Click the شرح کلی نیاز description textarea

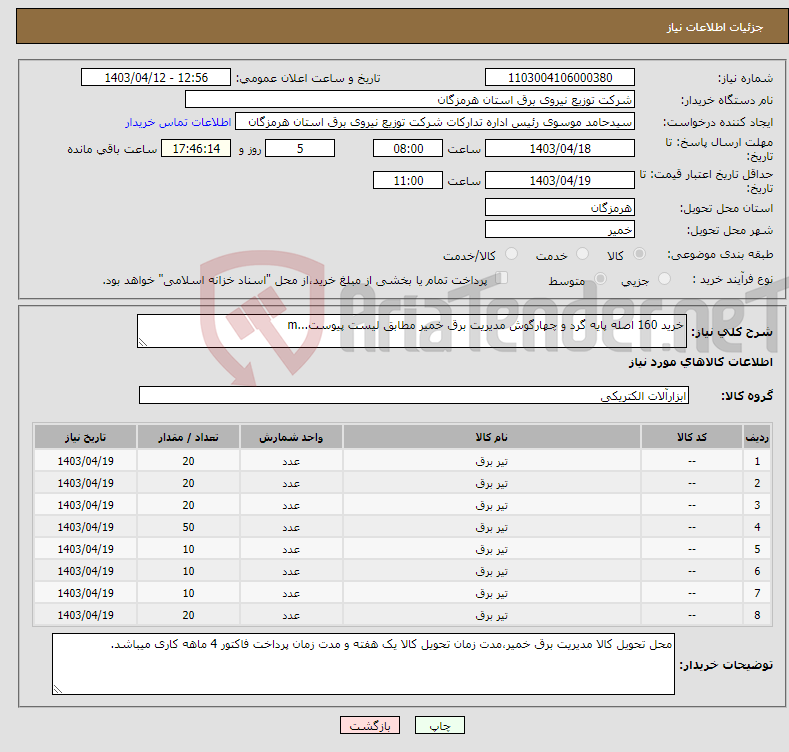pyautogui.click(x=412, y=331)
